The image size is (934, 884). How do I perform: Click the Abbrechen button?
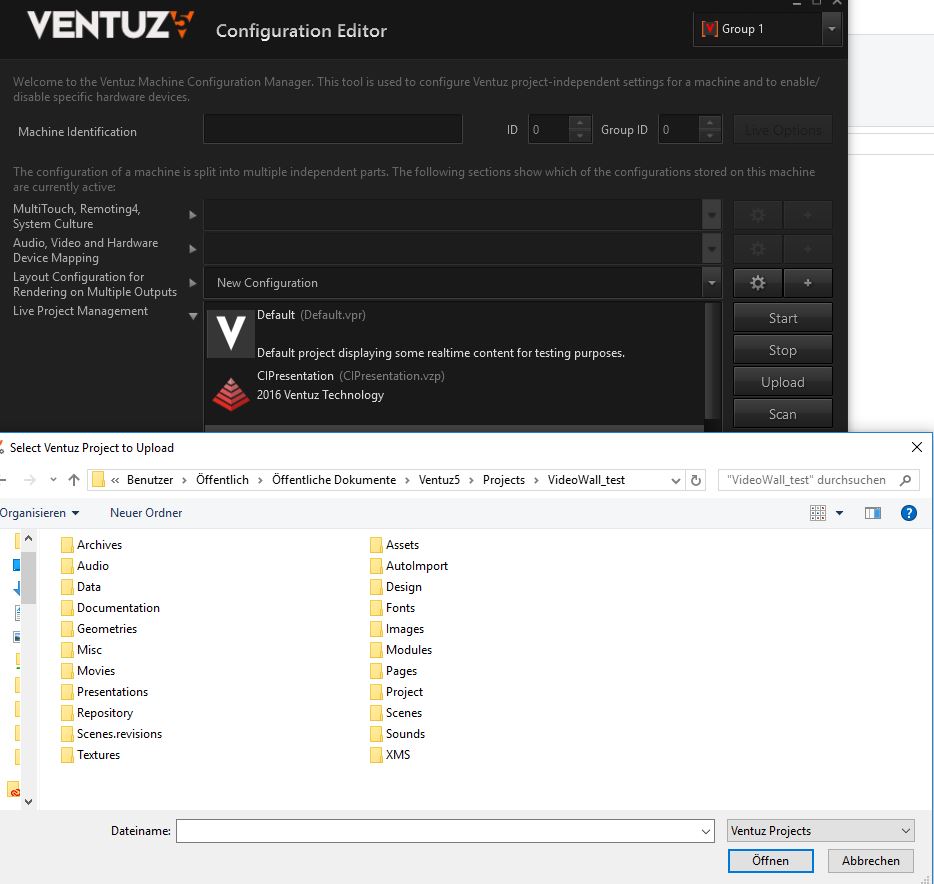pyautogui.click(x=870, y=861)
